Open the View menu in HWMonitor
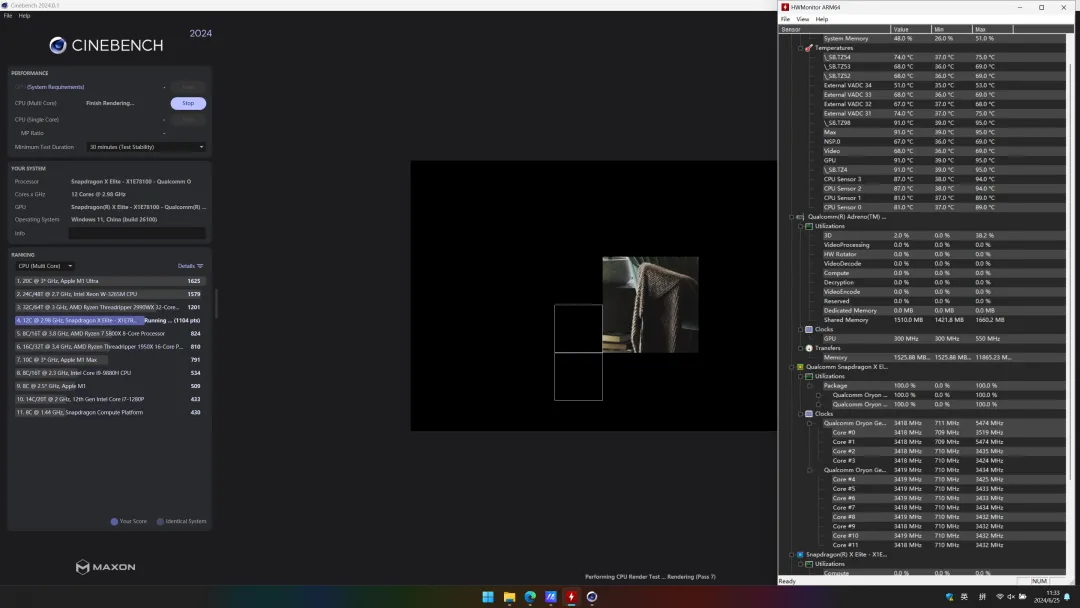This screenshot has width=1080, height=608. (x=803, y=19)
